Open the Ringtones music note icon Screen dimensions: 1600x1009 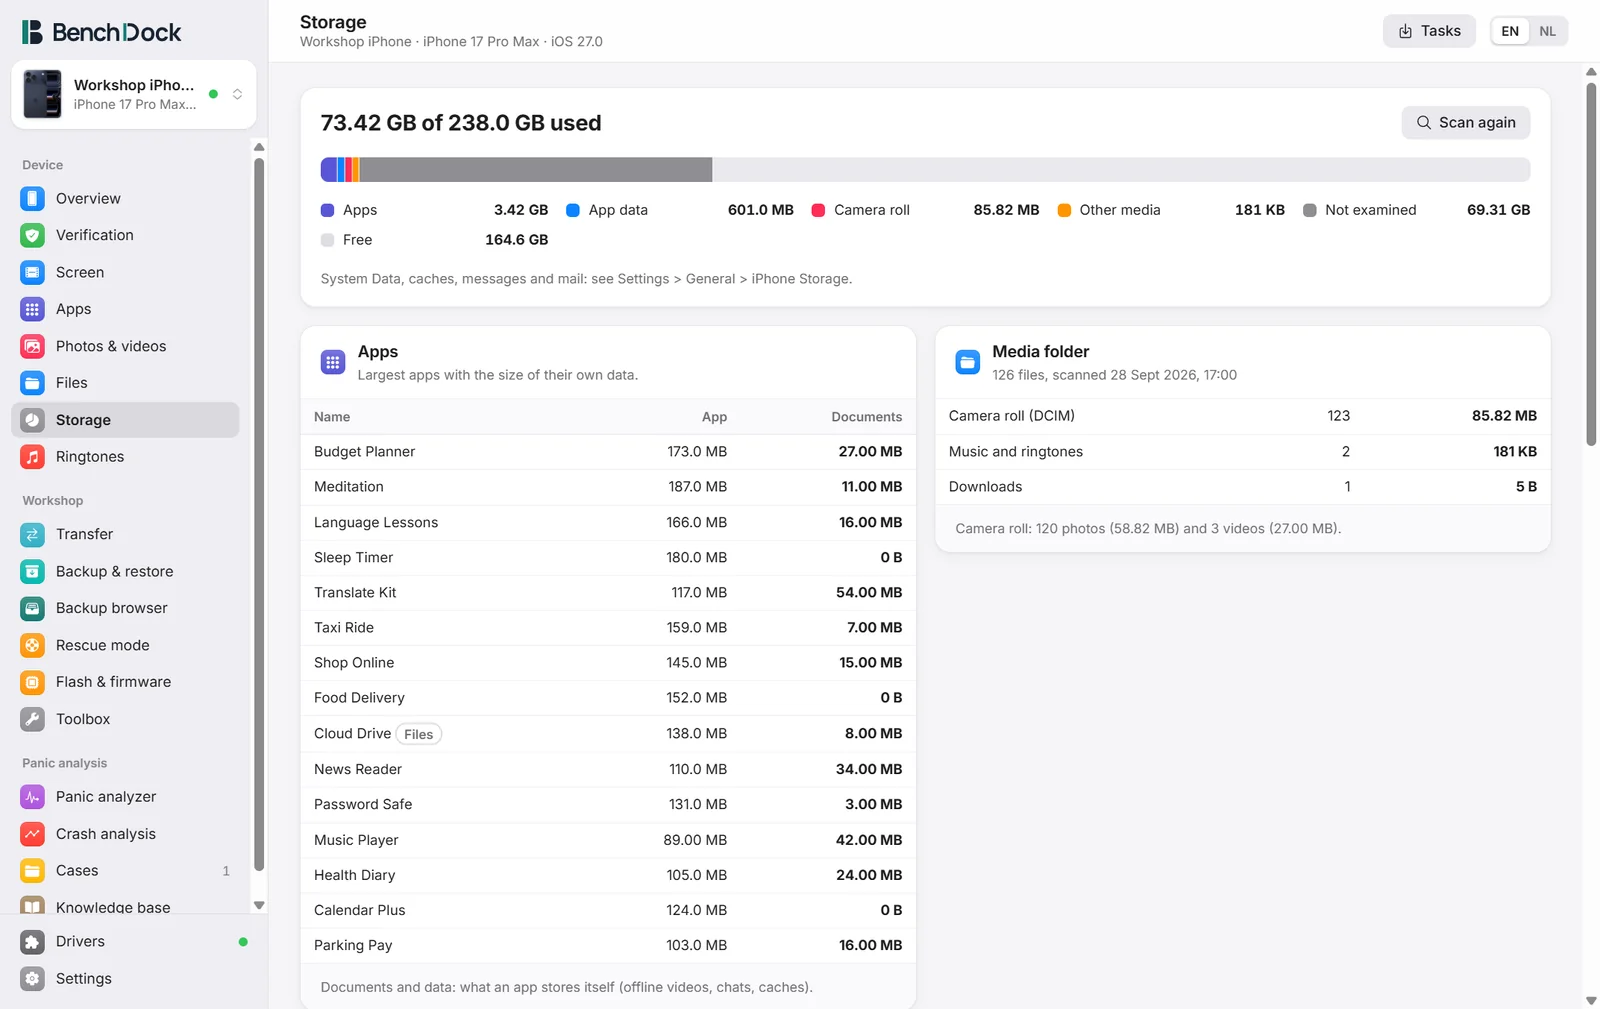32,457
